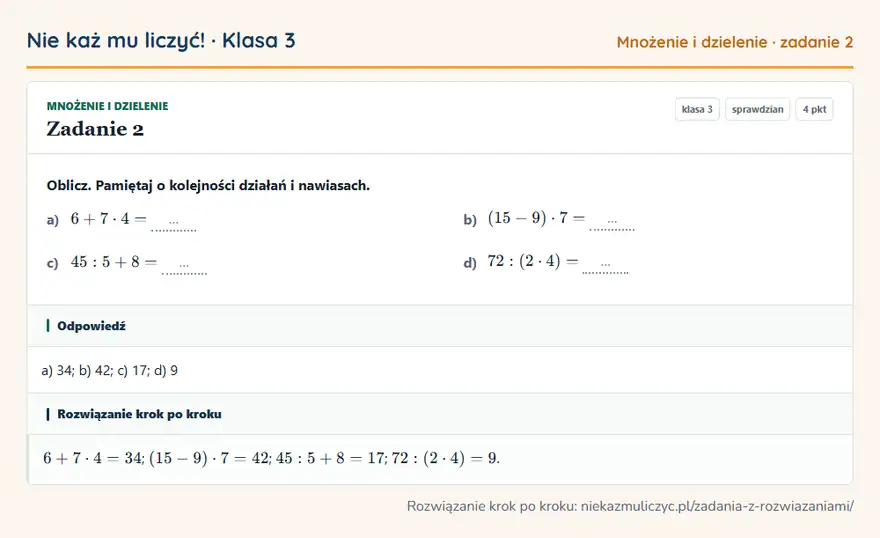The width and height of the screenshot is (880, 538).
Task: Click the answer blank for part c)
Action: coord(184,266)
